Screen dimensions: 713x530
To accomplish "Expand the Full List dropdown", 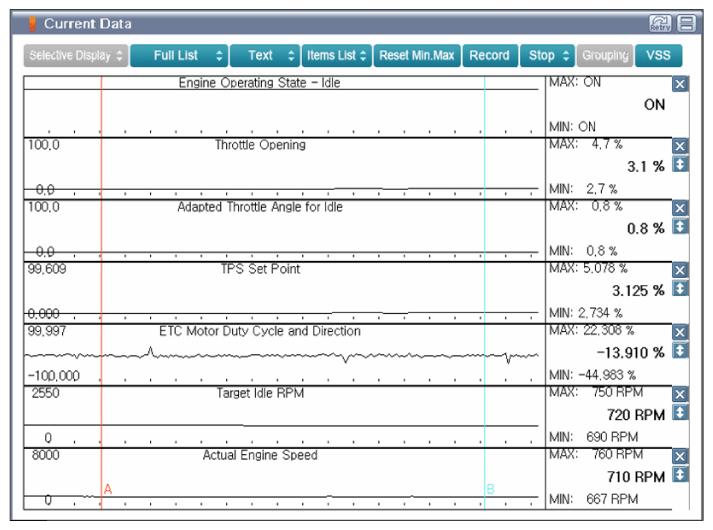I will pos(180,56).
